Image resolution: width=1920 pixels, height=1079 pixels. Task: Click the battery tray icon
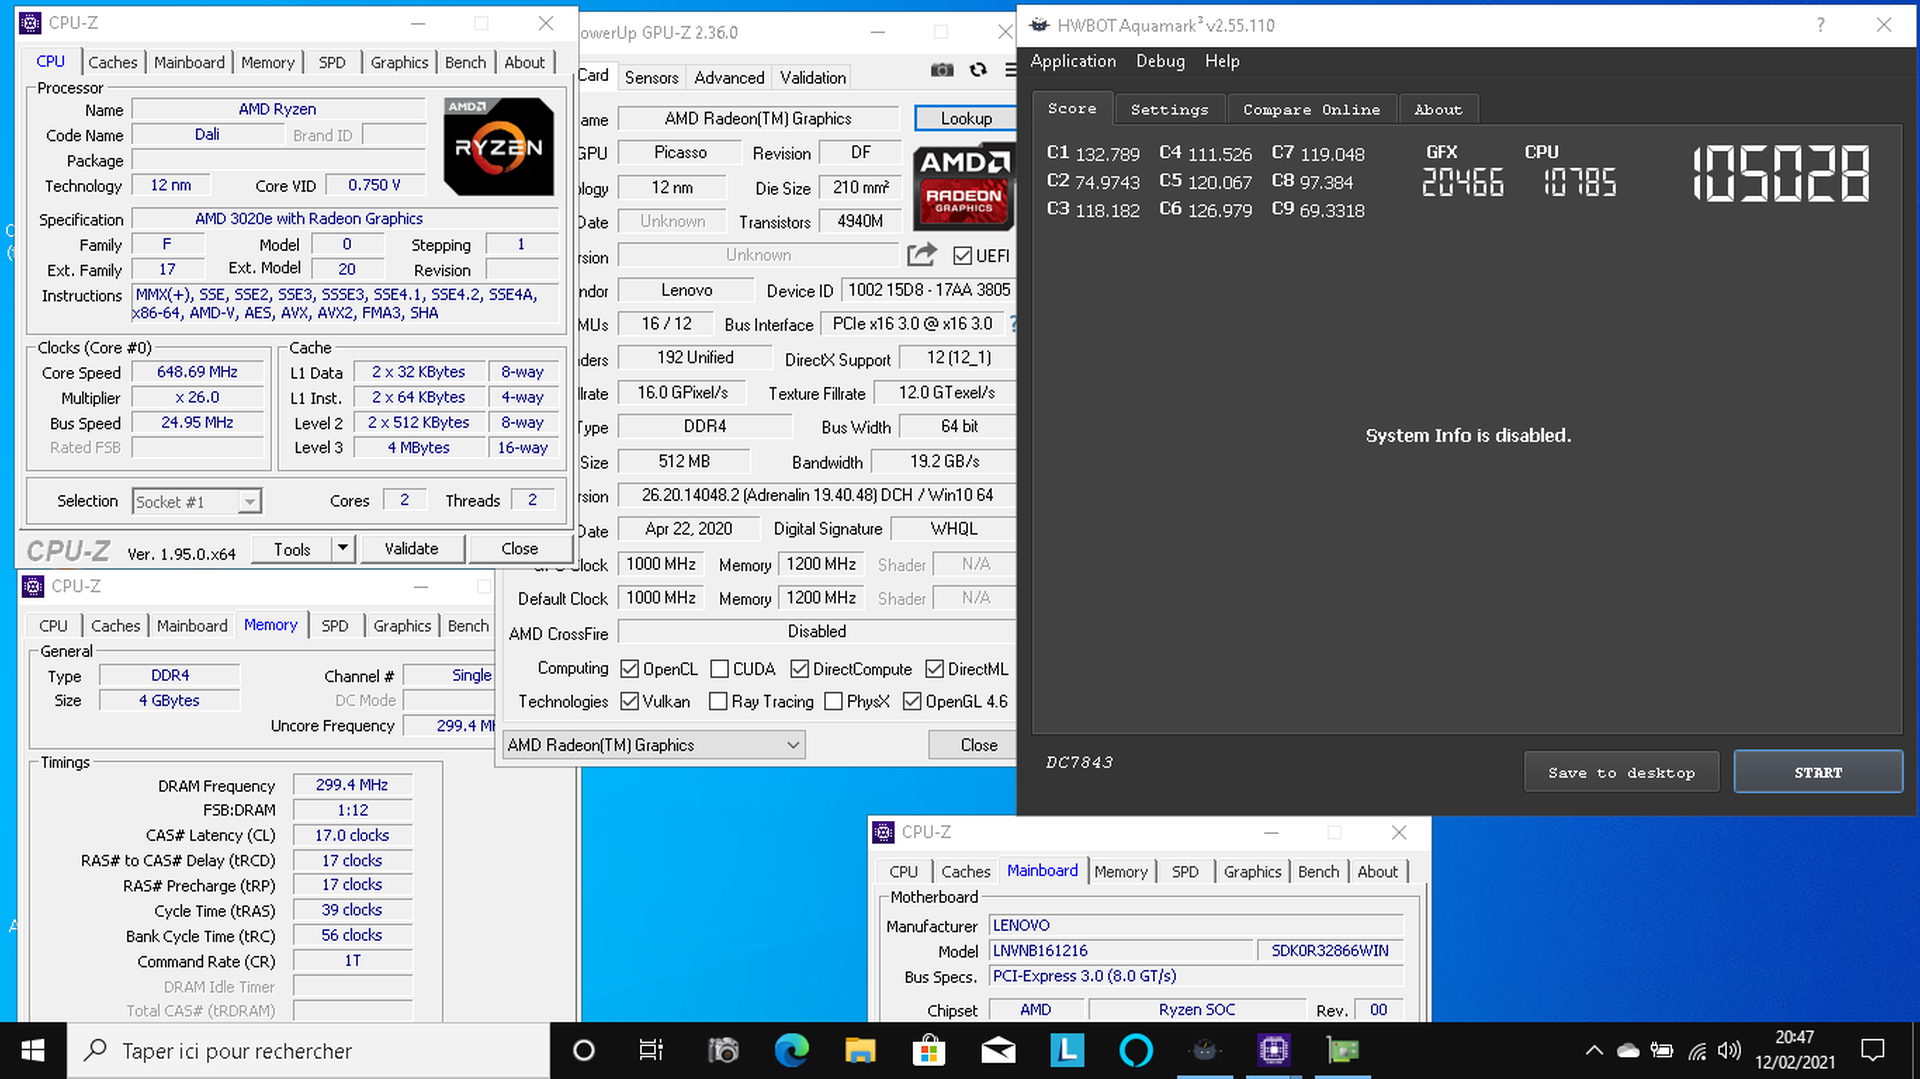click(1662, 1050)
